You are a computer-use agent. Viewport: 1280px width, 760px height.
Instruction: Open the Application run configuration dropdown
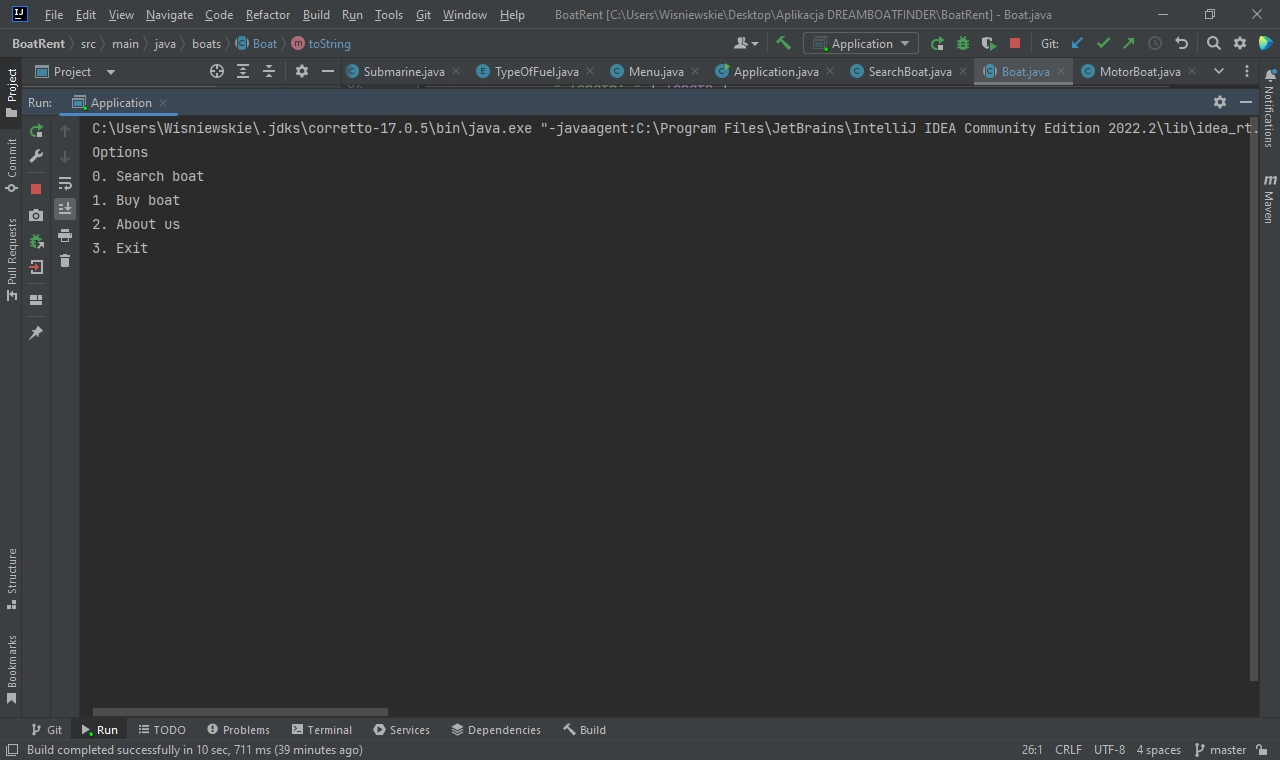tap(861, 43)
